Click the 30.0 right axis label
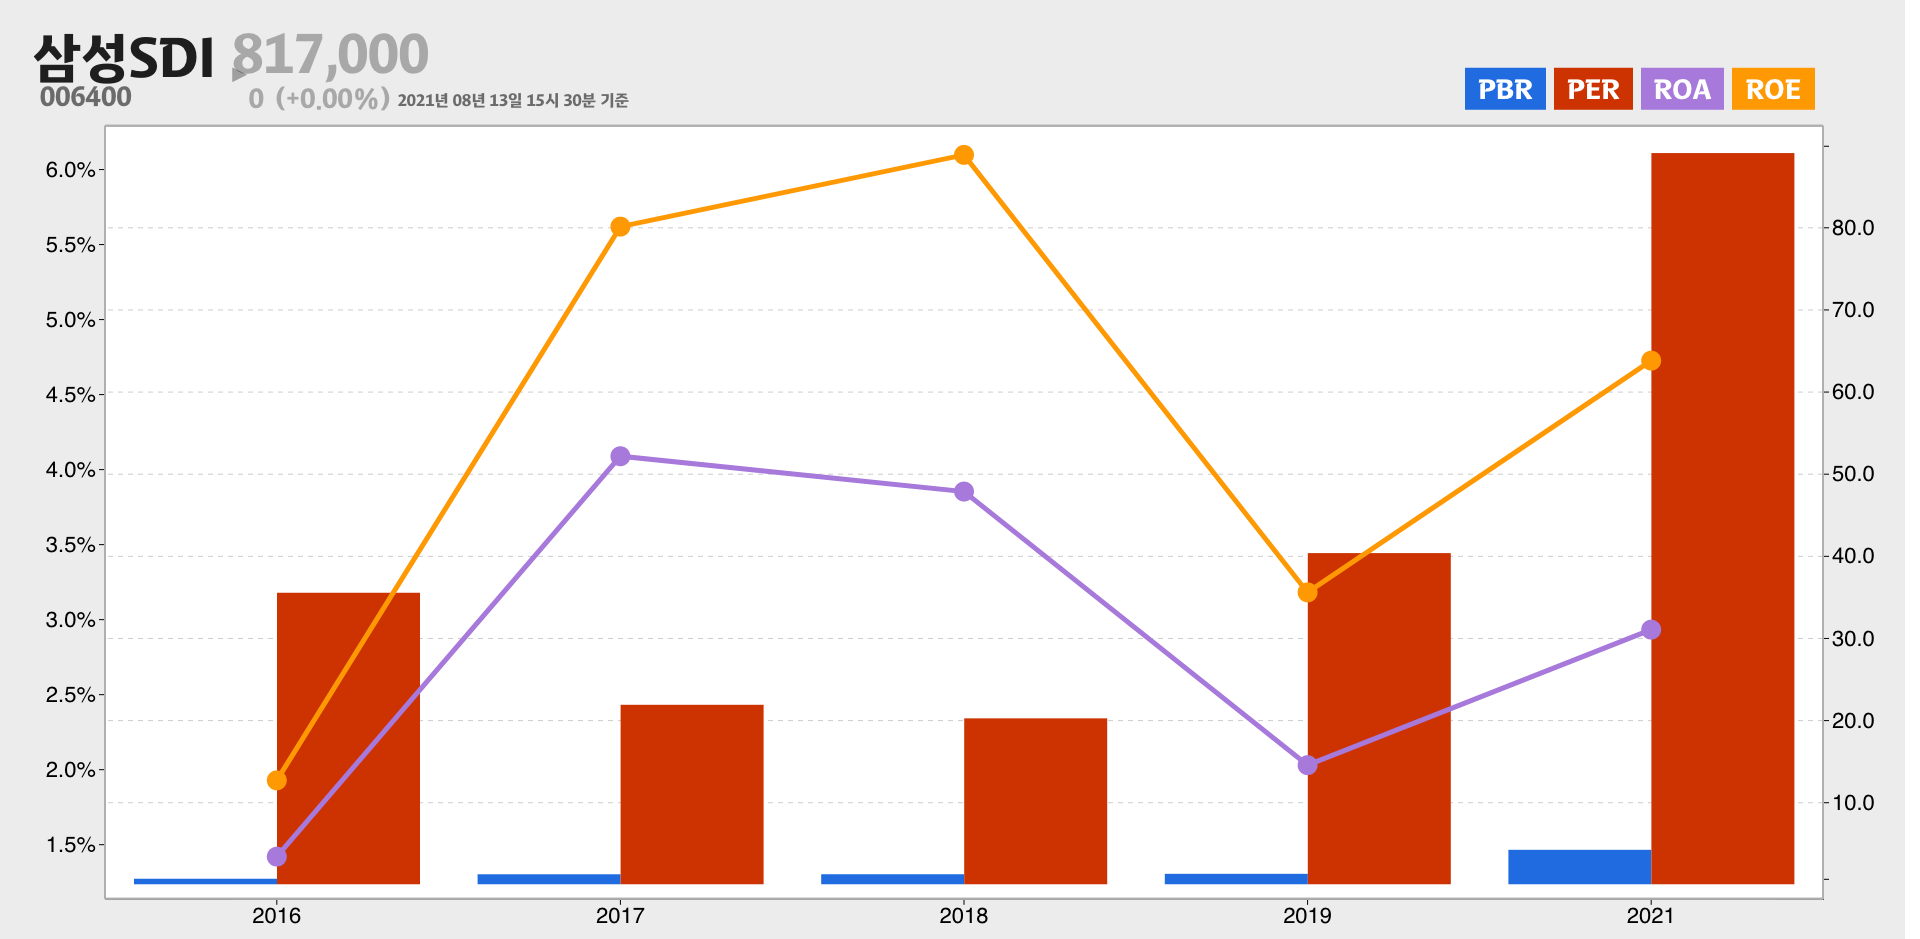1920x939 pixels. click(x=1853, y=639)
